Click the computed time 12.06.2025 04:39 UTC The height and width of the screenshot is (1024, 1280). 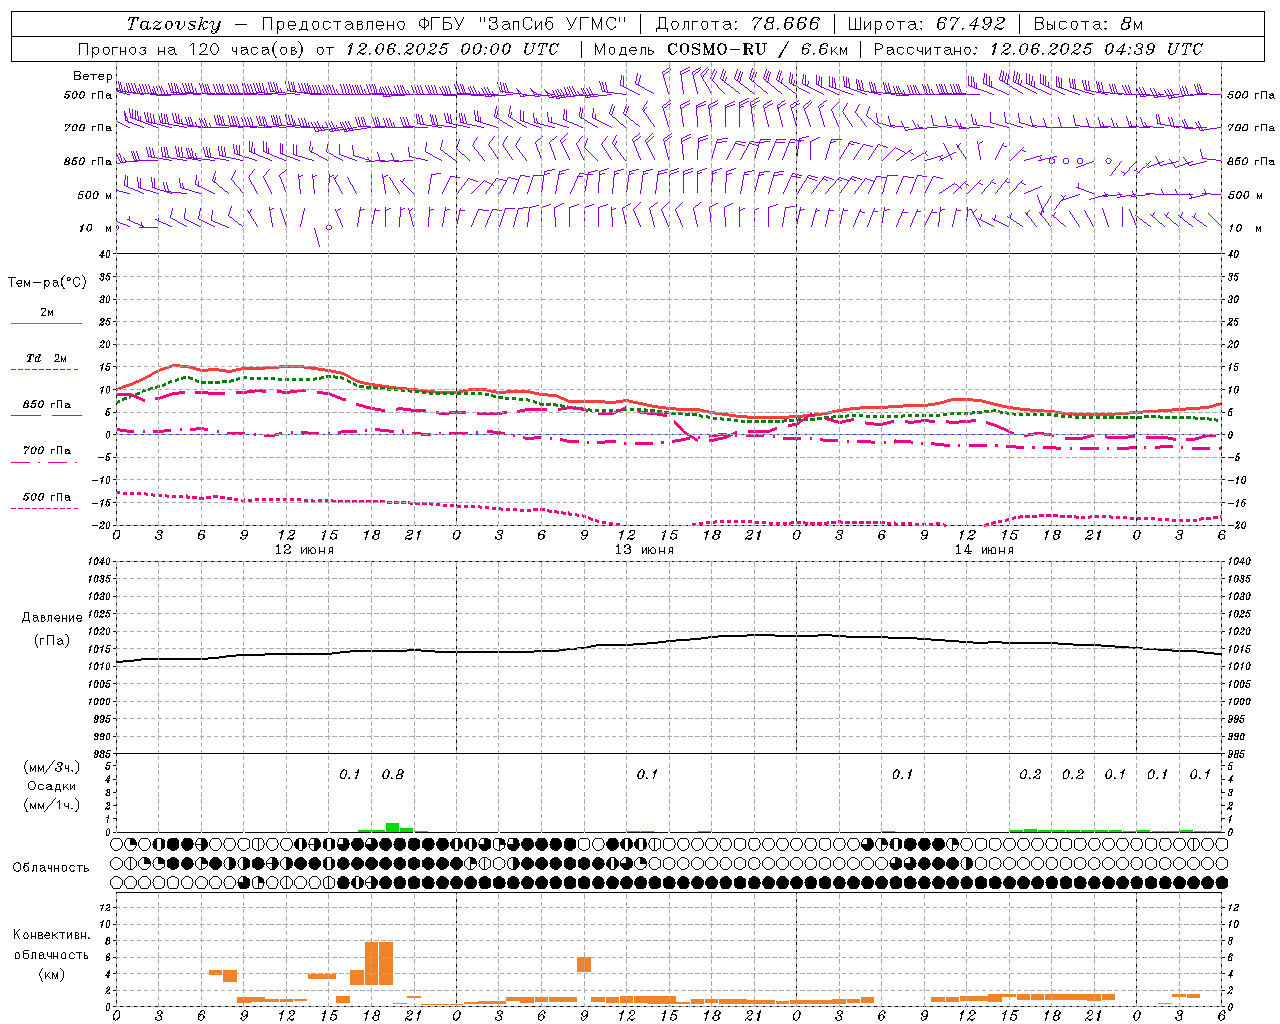[1096, 49]
